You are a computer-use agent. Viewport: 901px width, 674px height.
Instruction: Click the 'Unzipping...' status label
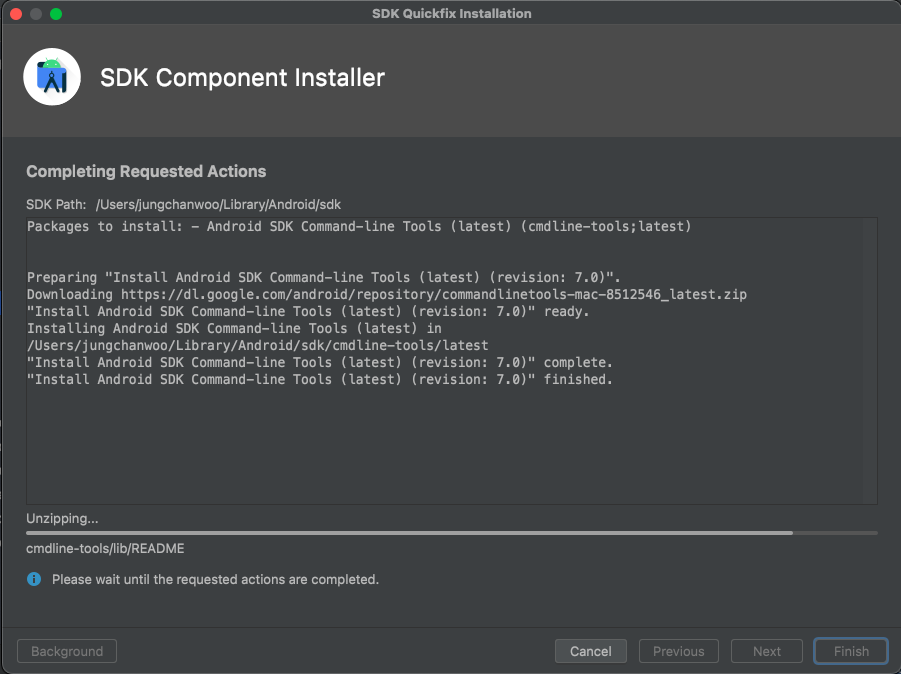pyautogui.click(x=62, y=518)
